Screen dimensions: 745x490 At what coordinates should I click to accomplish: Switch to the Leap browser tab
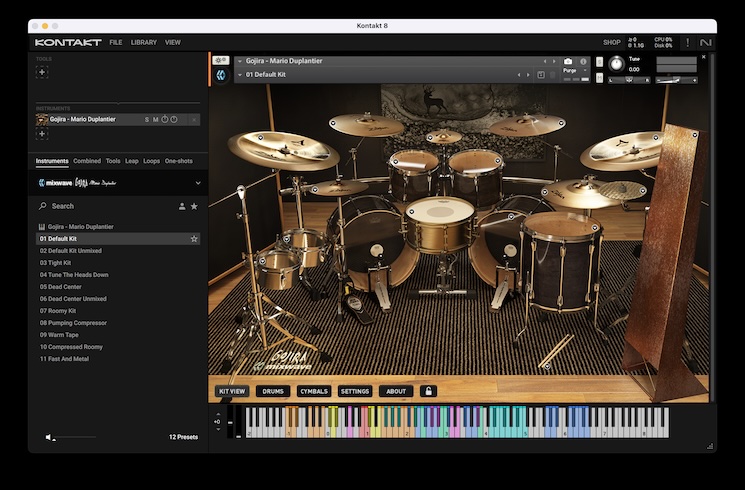132,161
